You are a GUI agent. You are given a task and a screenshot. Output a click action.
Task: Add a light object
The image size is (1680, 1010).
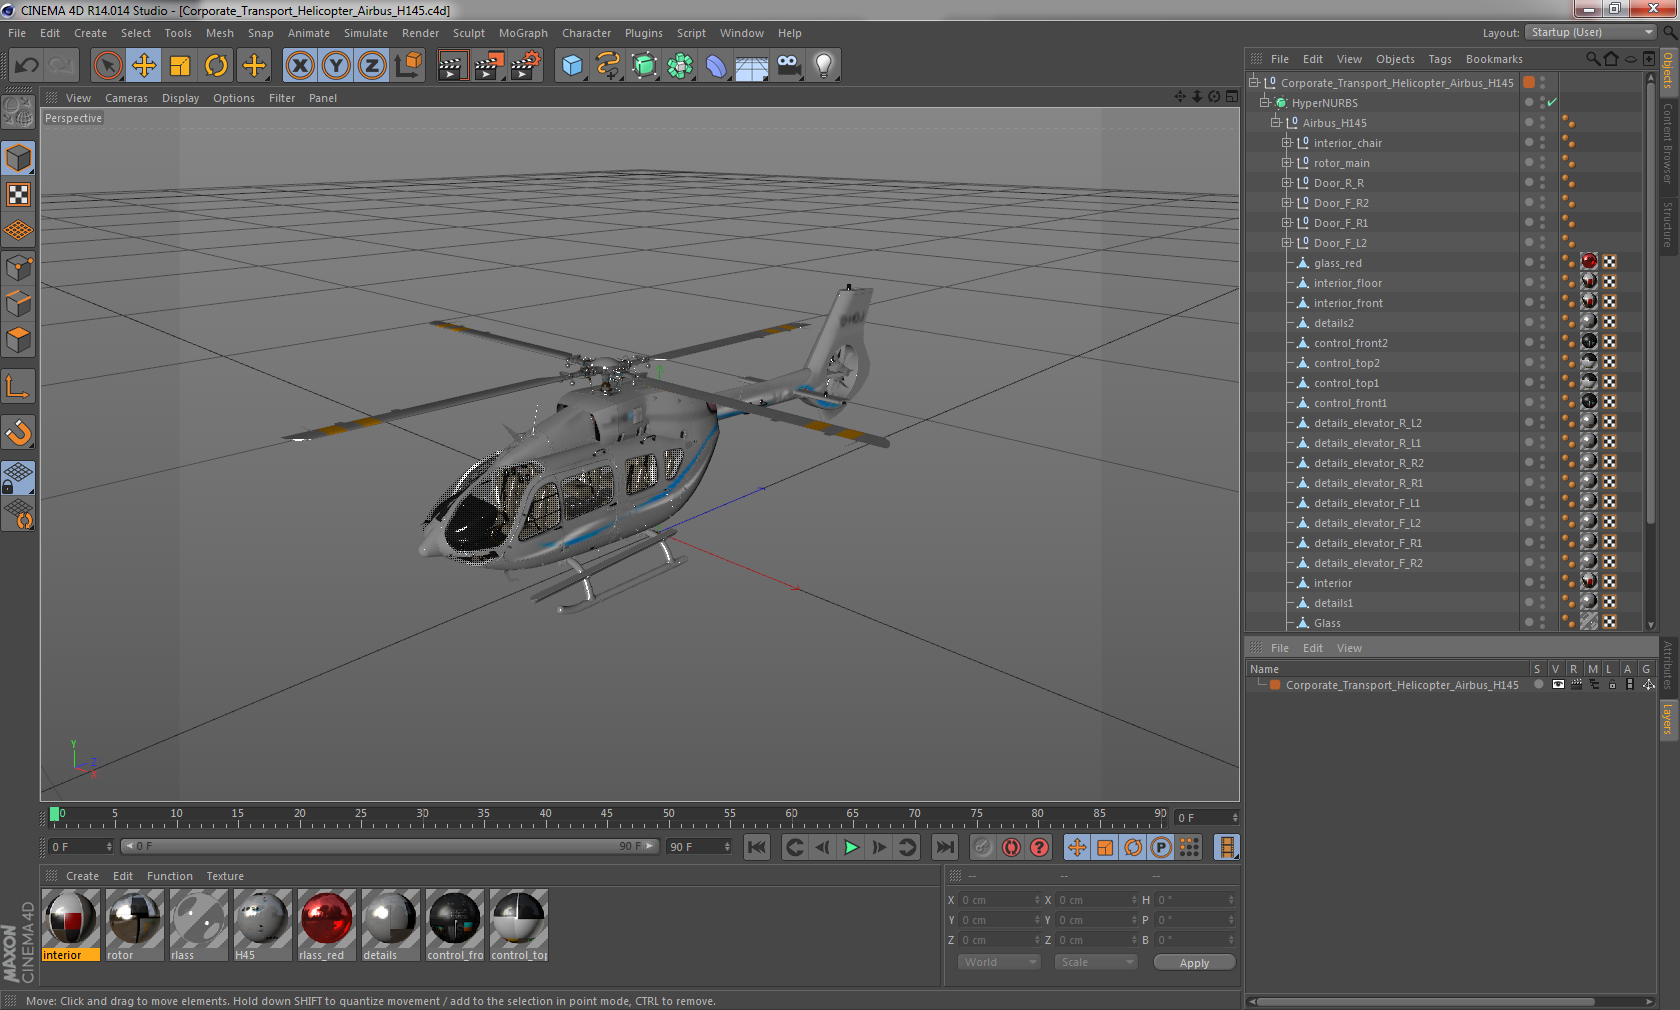coord(824,66)
